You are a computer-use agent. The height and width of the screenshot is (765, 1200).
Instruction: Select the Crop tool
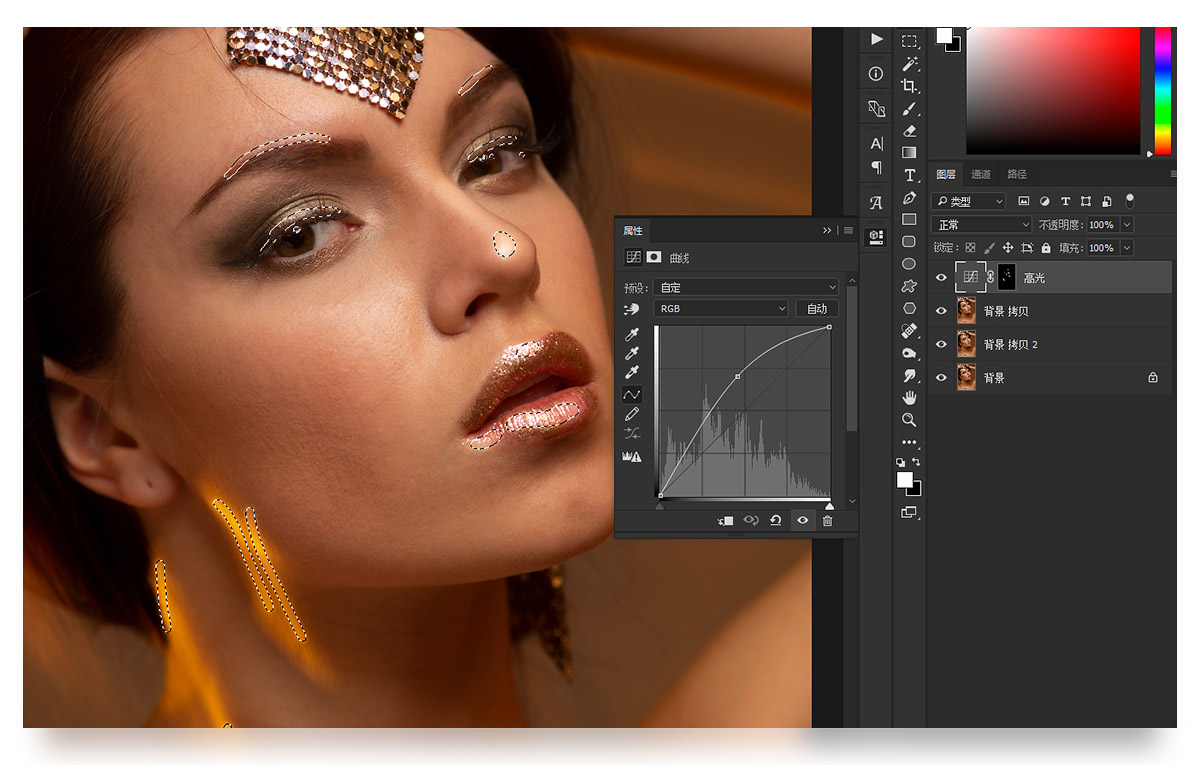pyautogui.click(x=909, y=86)
